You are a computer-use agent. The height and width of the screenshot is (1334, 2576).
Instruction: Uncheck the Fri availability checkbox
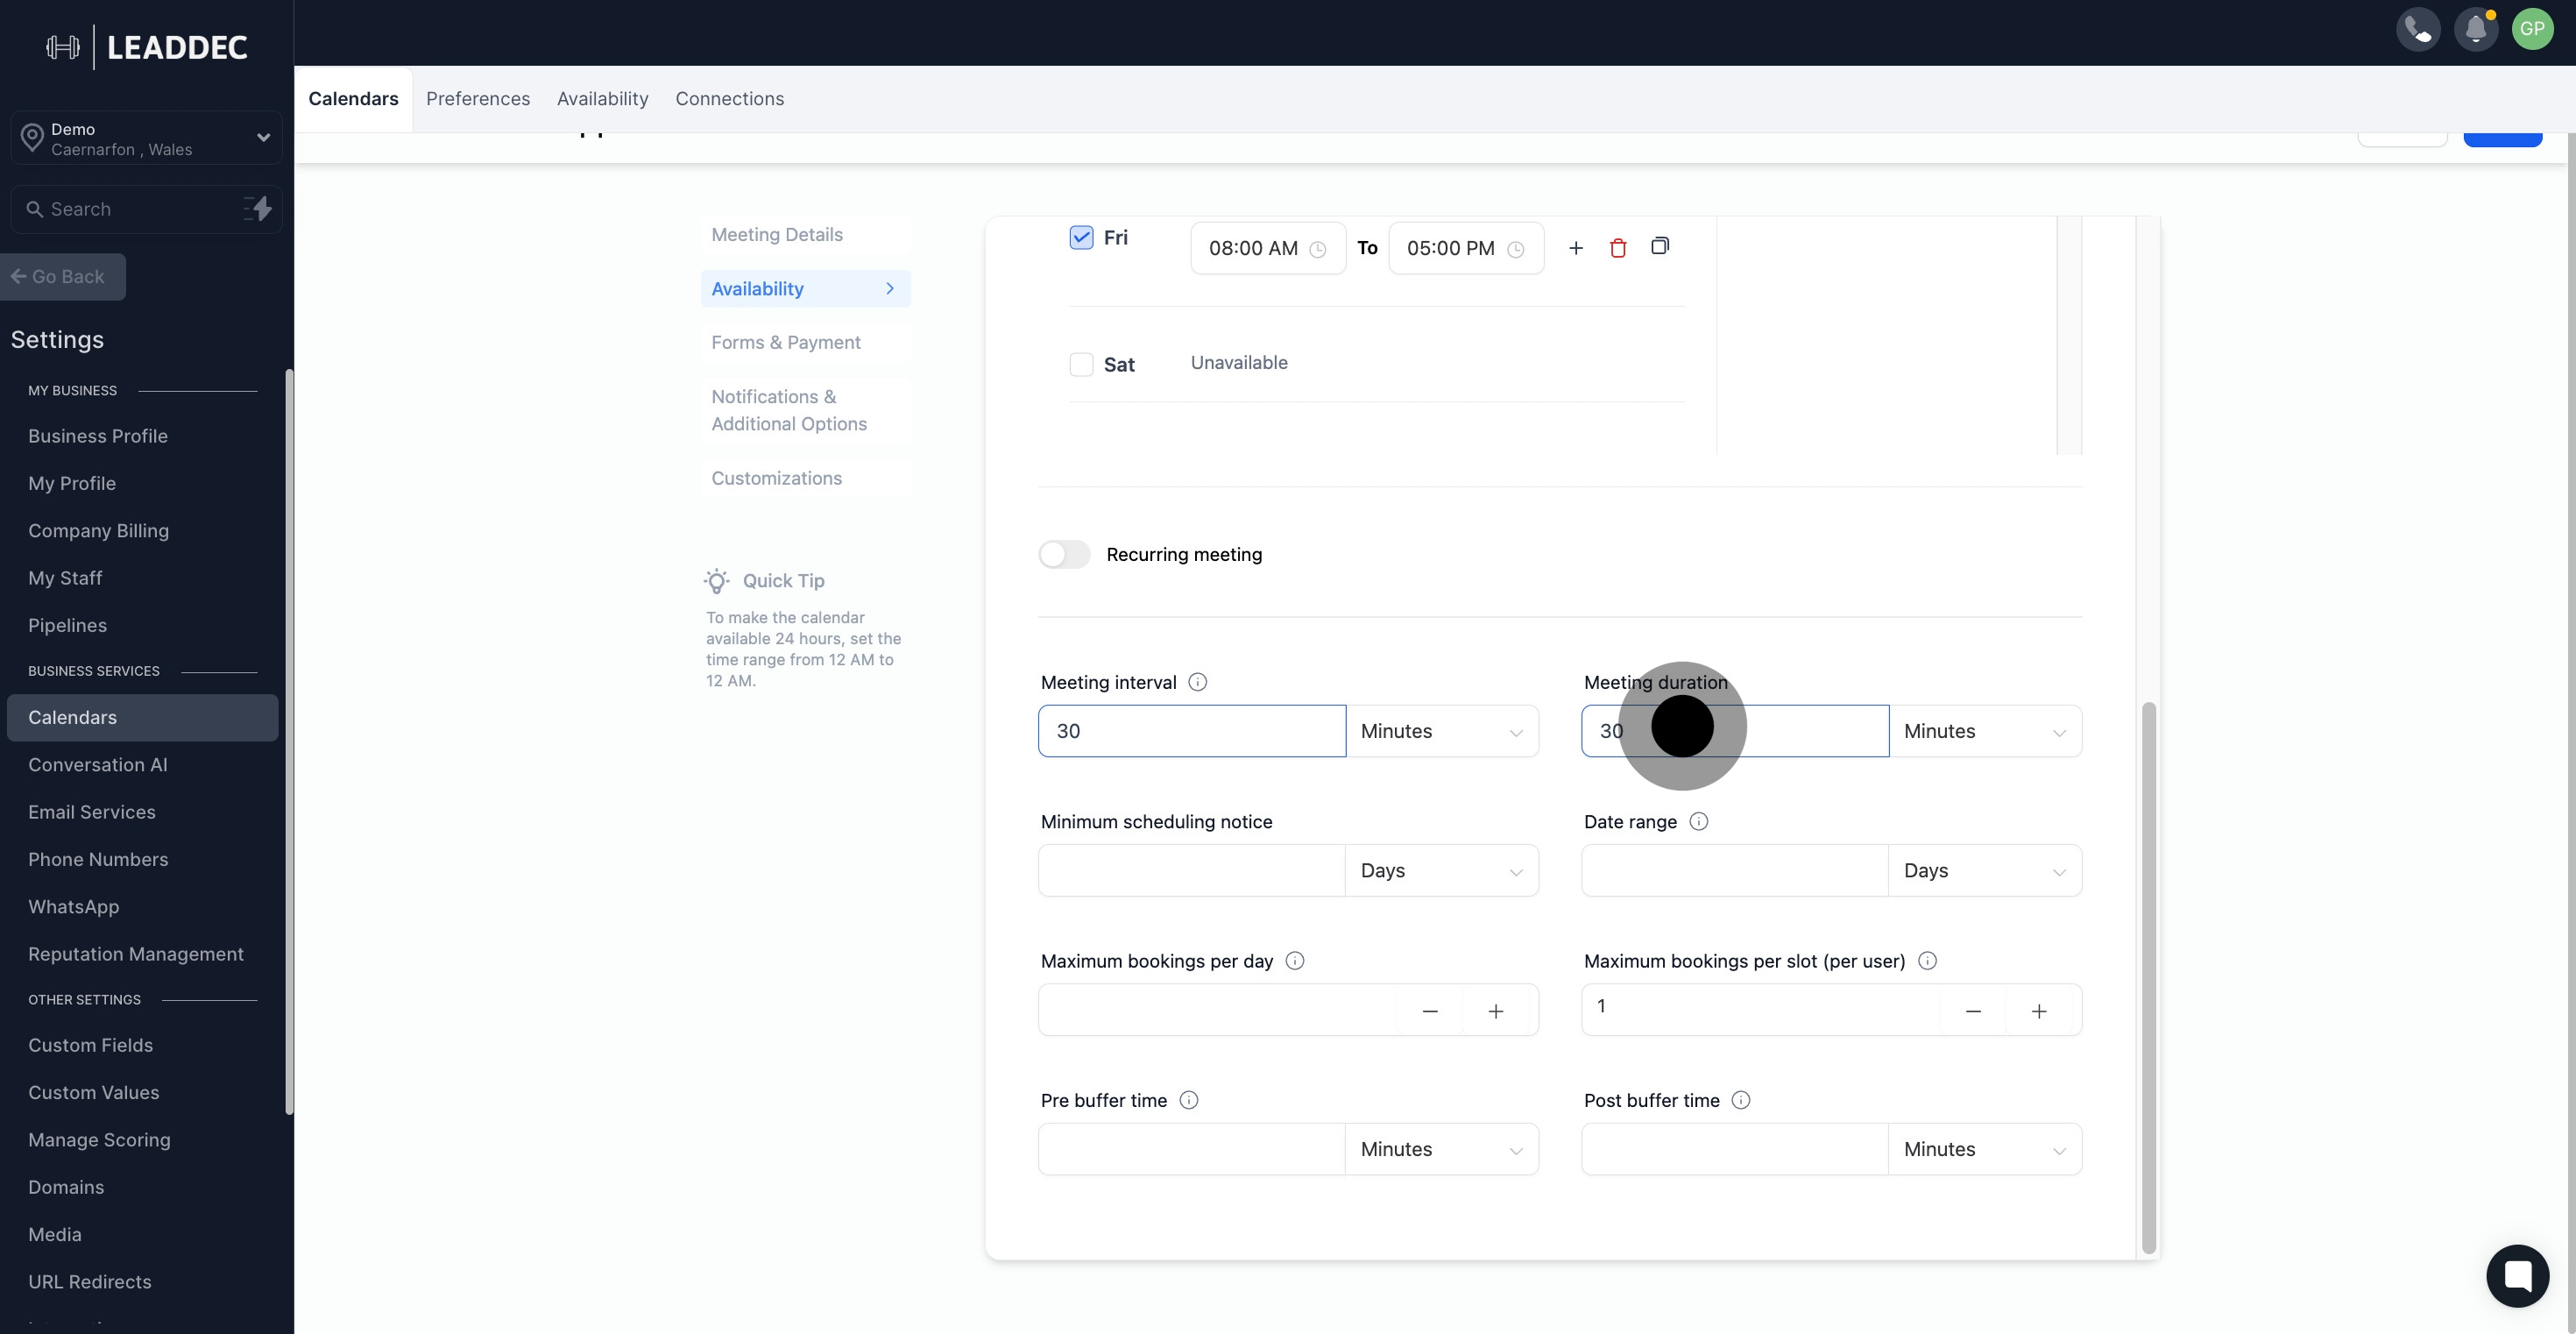point(1081,238)
